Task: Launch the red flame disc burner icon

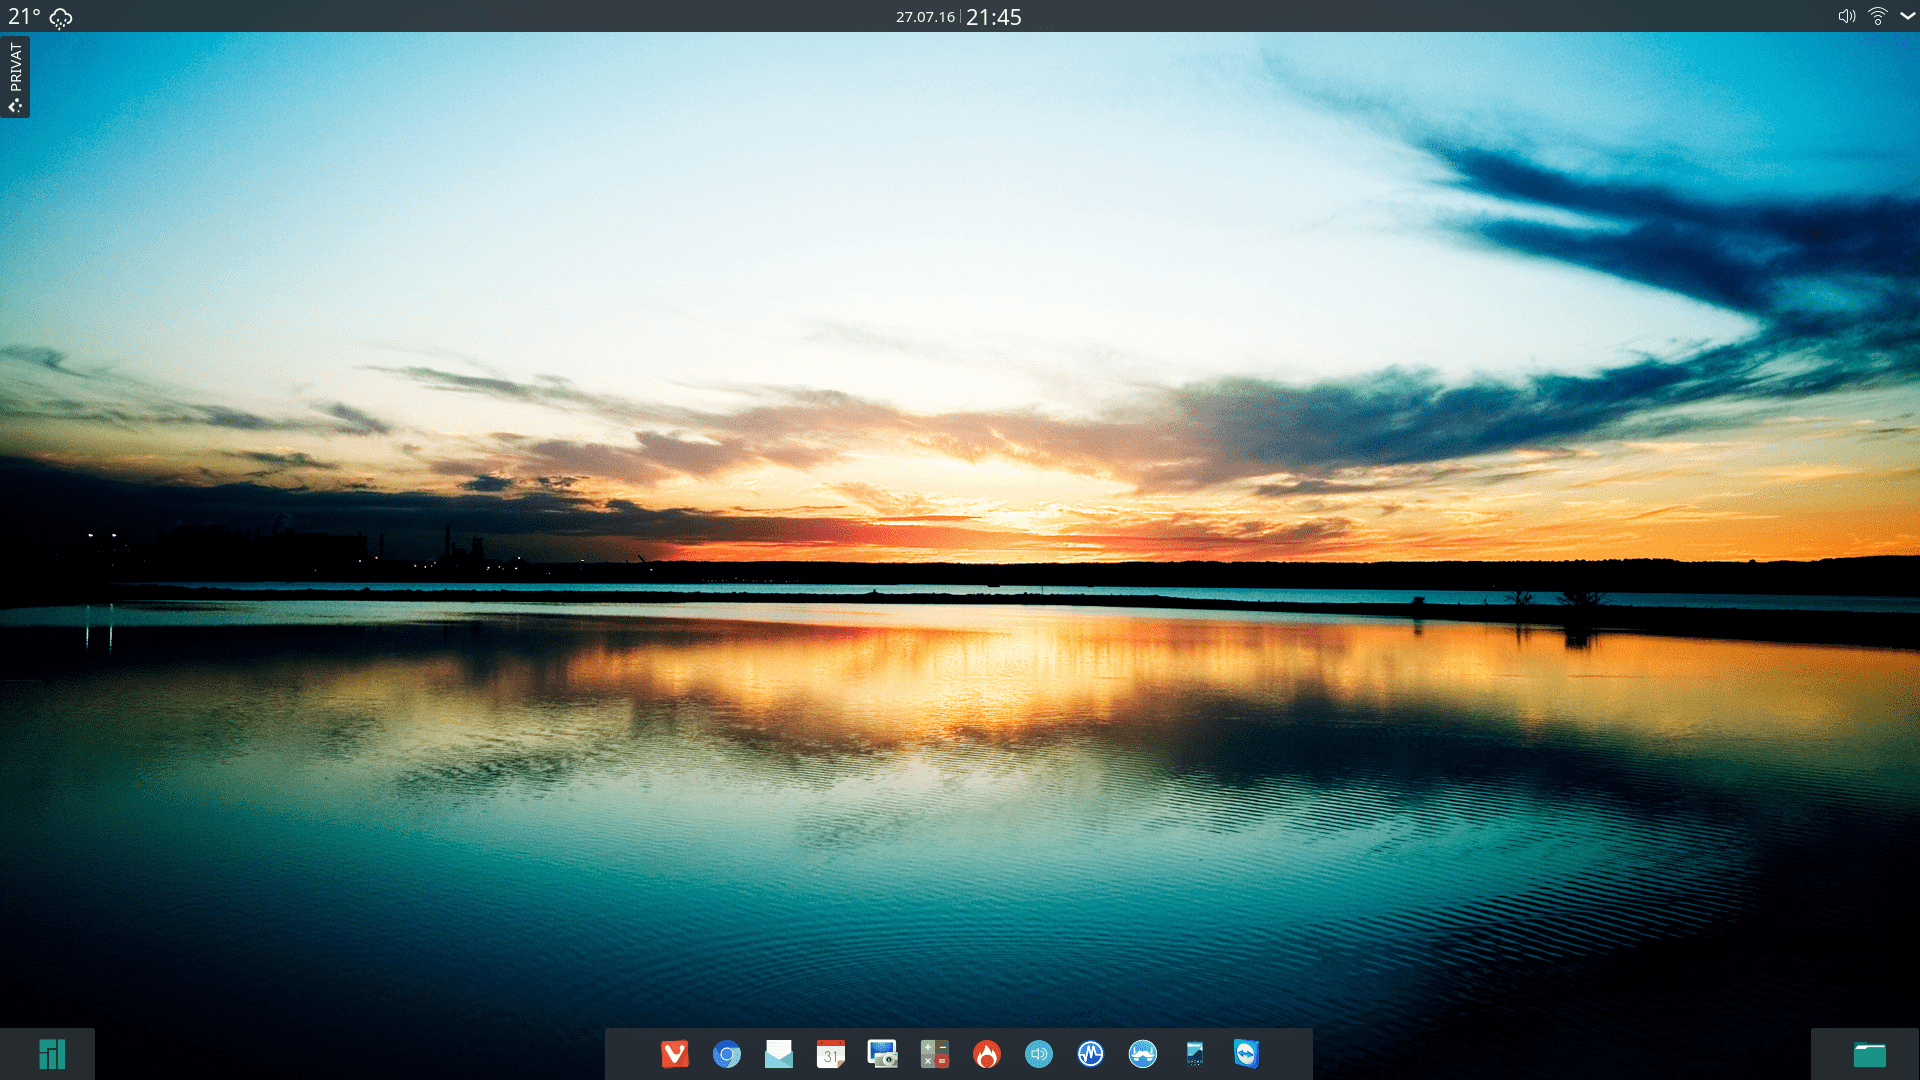Action: click(987, 1054)
